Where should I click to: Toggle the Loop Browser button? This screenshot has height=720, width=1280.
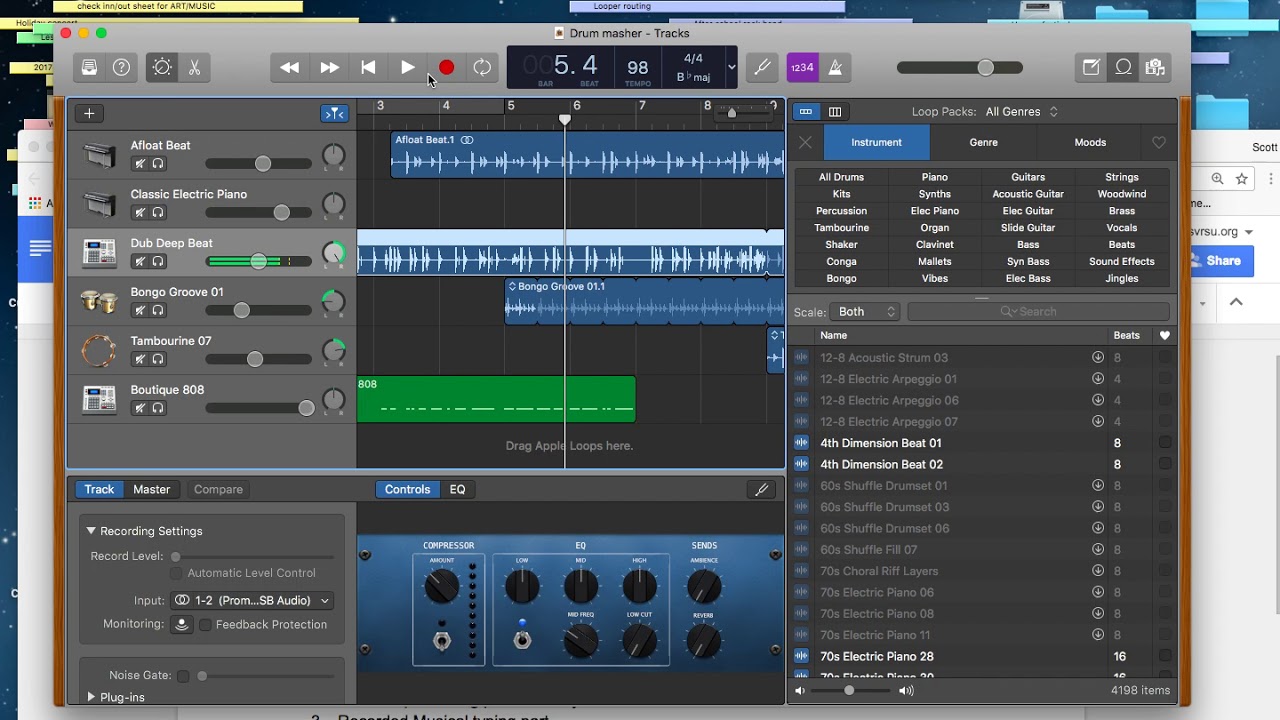1123,67
